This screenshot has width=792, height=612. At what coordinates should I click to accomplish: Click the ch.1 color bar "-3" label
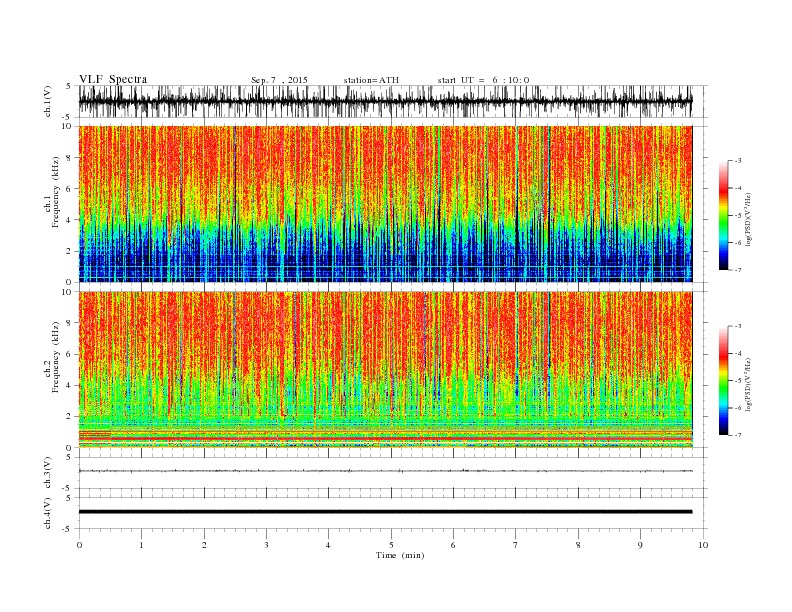click(x=737, y=161)
